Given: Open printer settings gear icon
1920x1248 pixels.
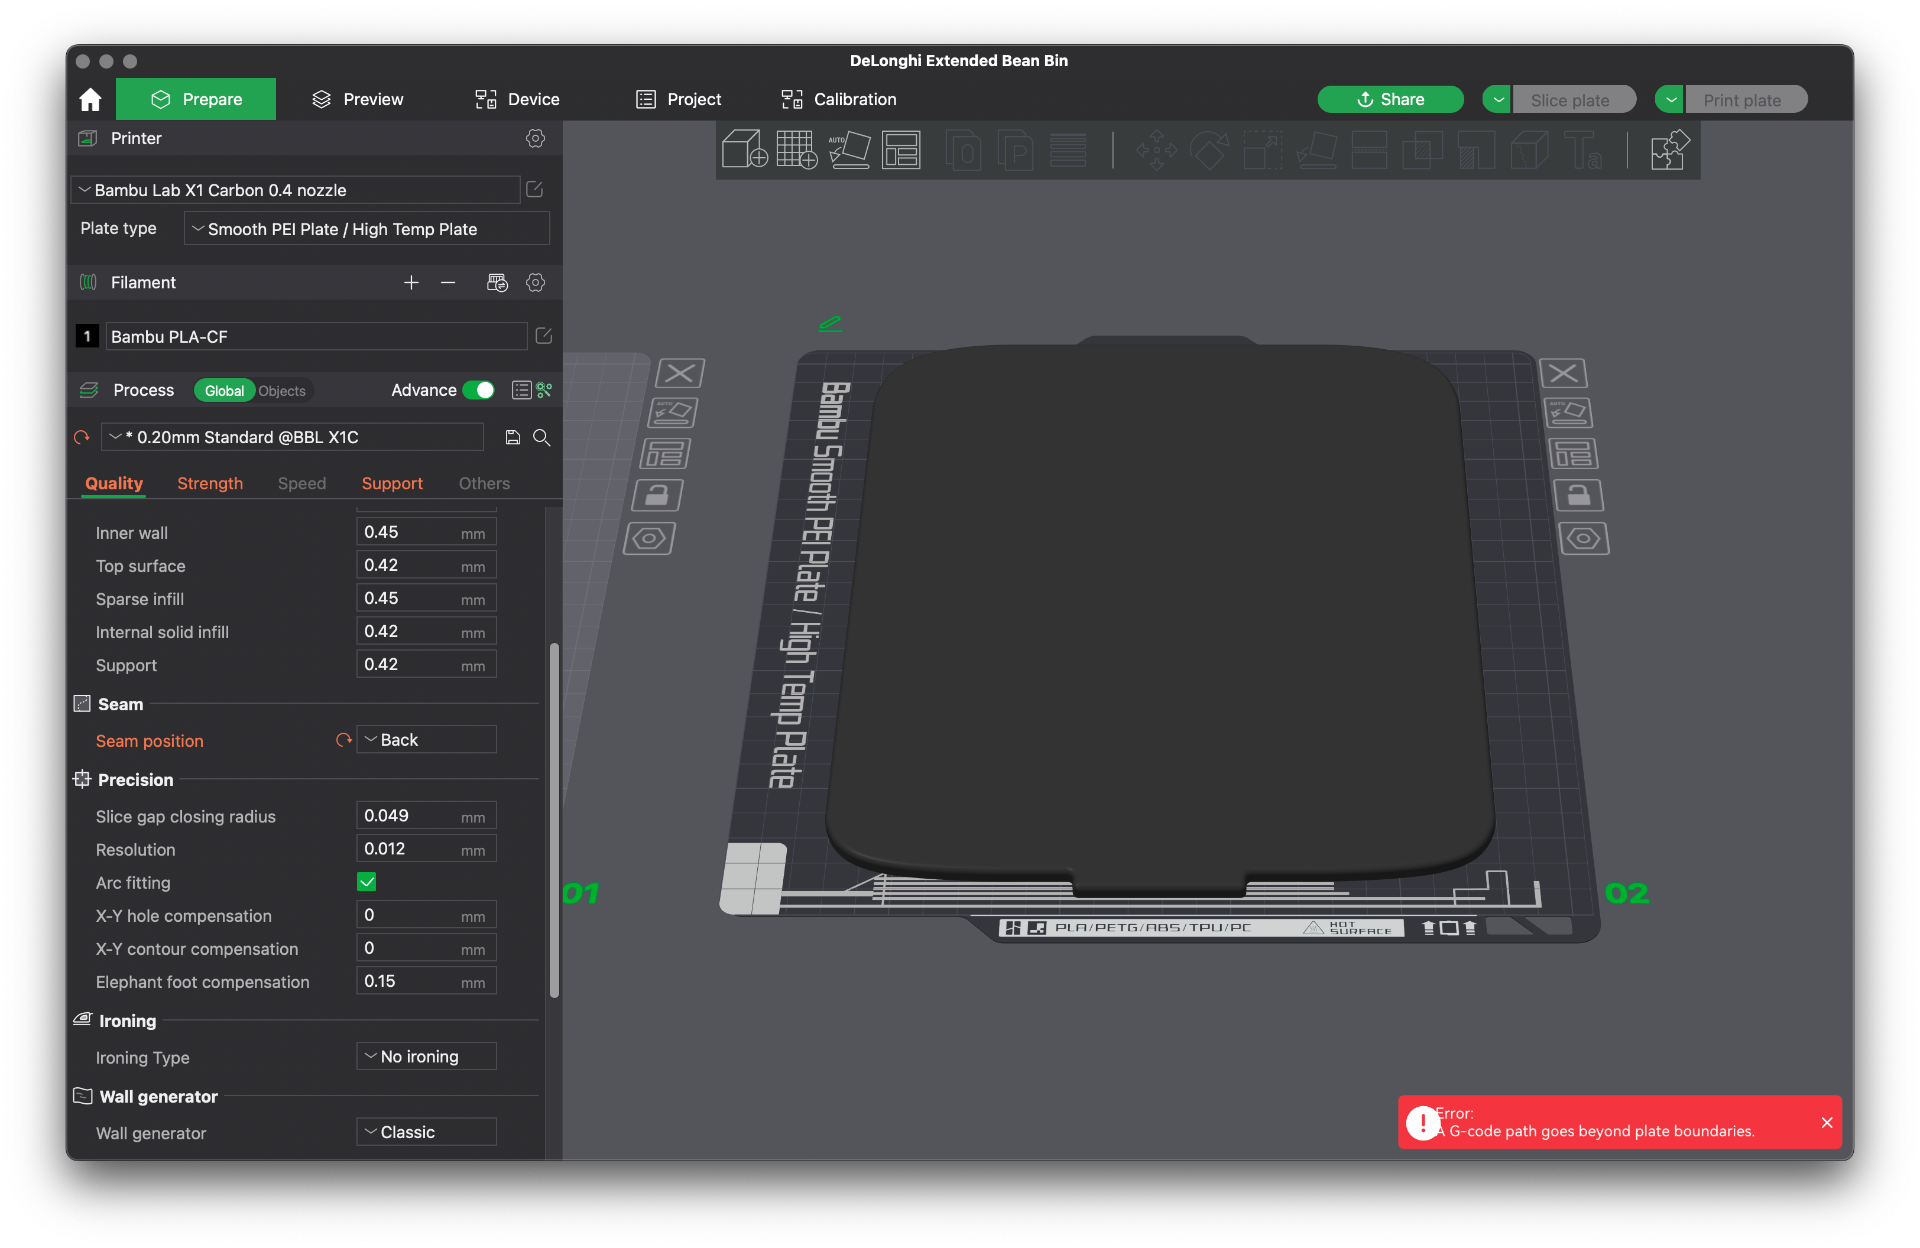Looking at the screenshot, I should [536, 138].
